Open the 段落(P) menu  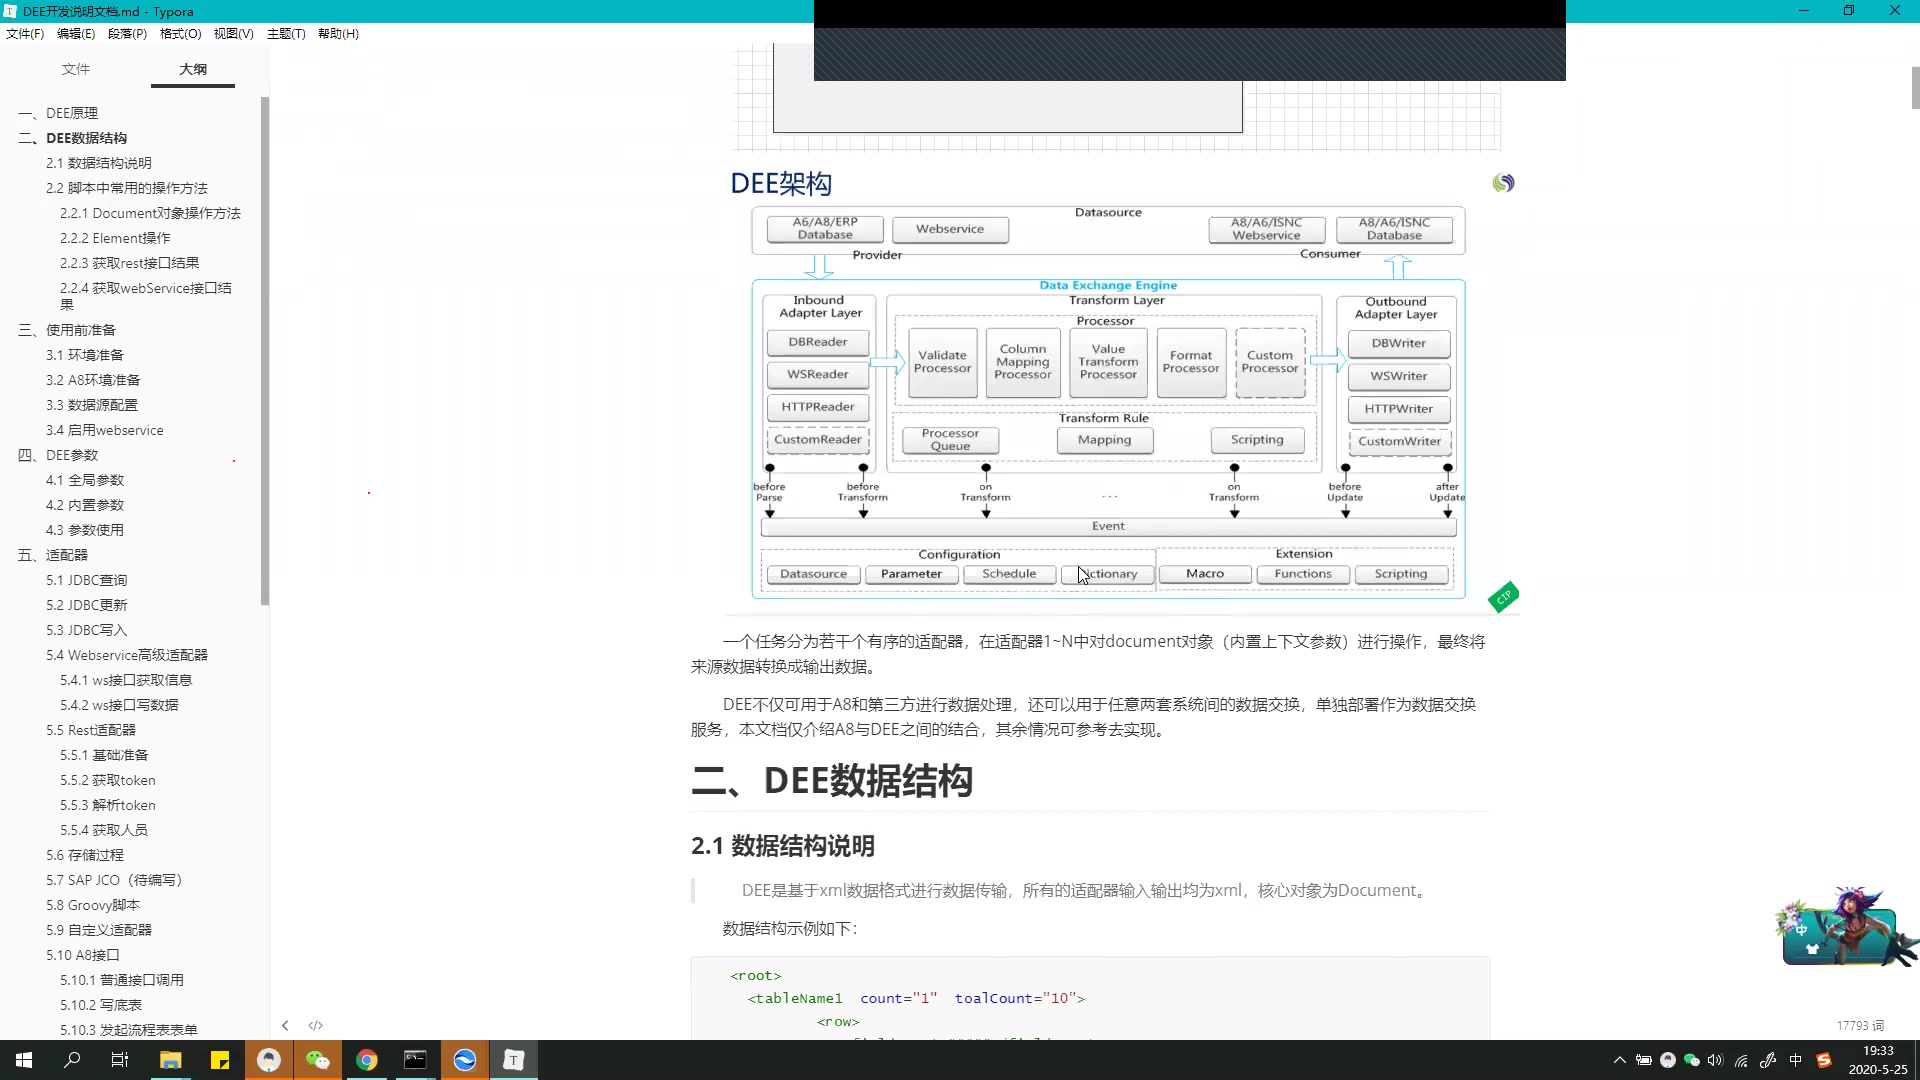click(x=127, y=34)
